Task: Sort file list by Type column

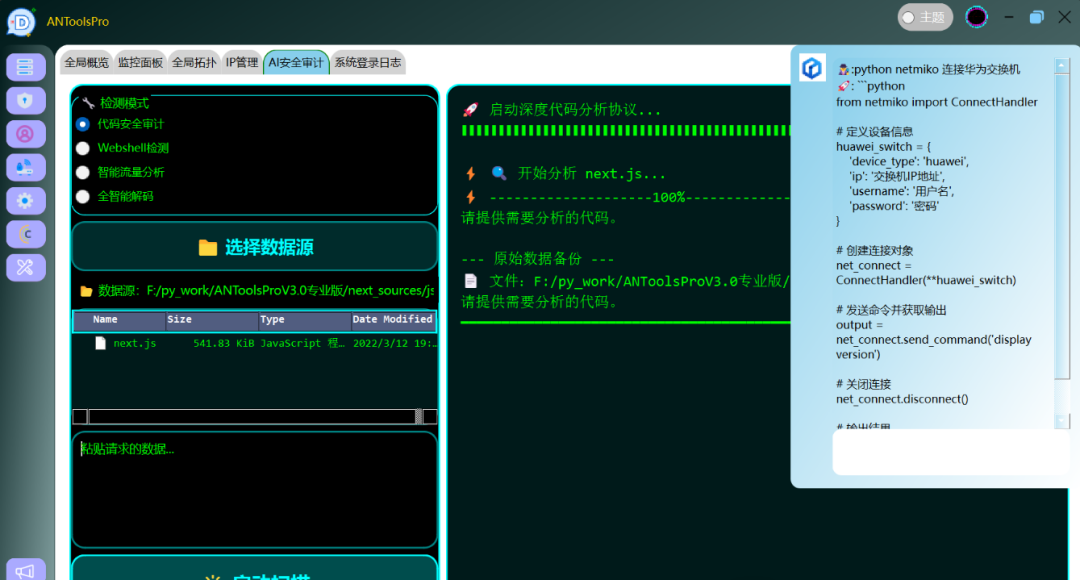Action: 304,320
